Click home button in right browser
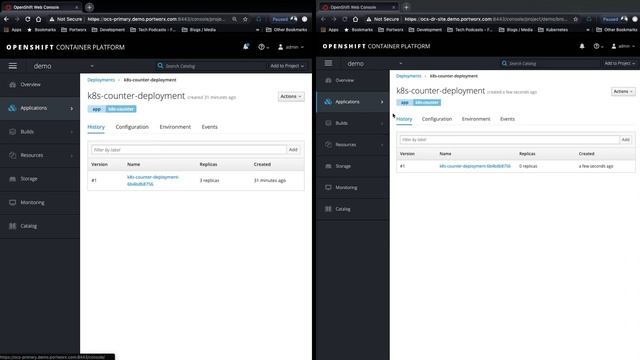The width and height of the screenshot is (640, 360). pyautogui.click(x=356, y=19)
